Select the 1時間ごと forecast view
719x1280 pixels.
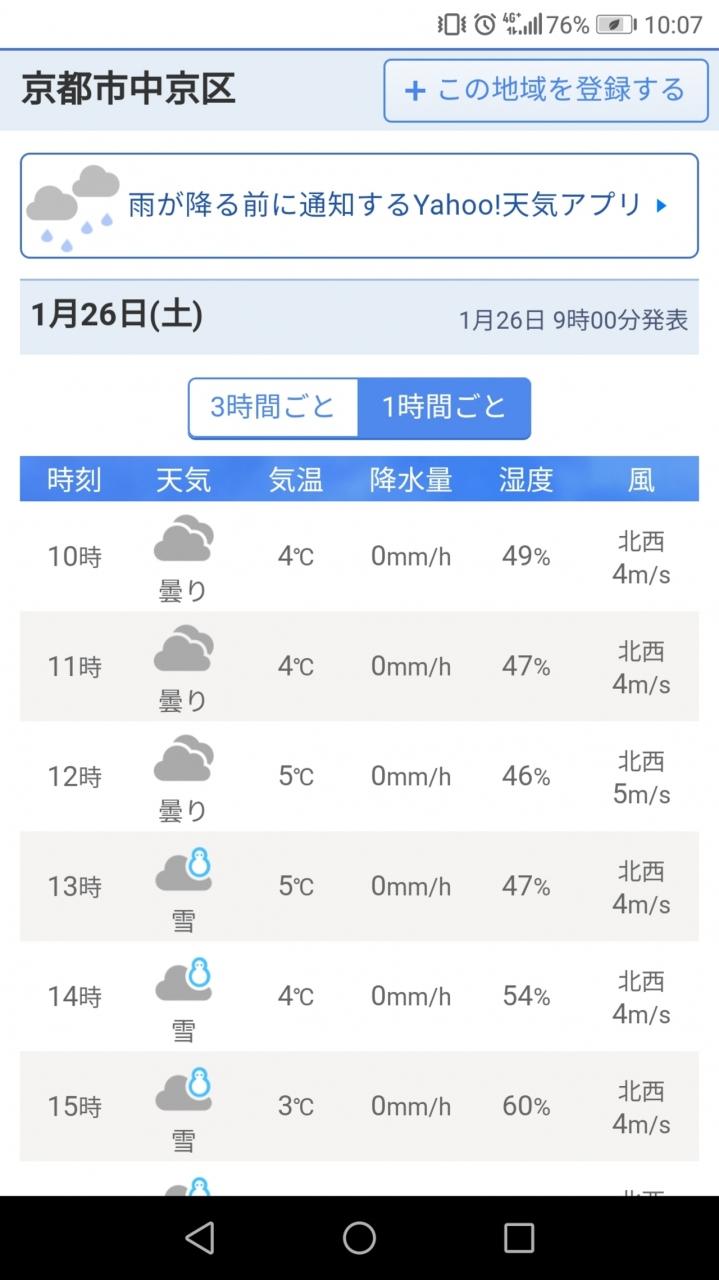coord(444,408)
